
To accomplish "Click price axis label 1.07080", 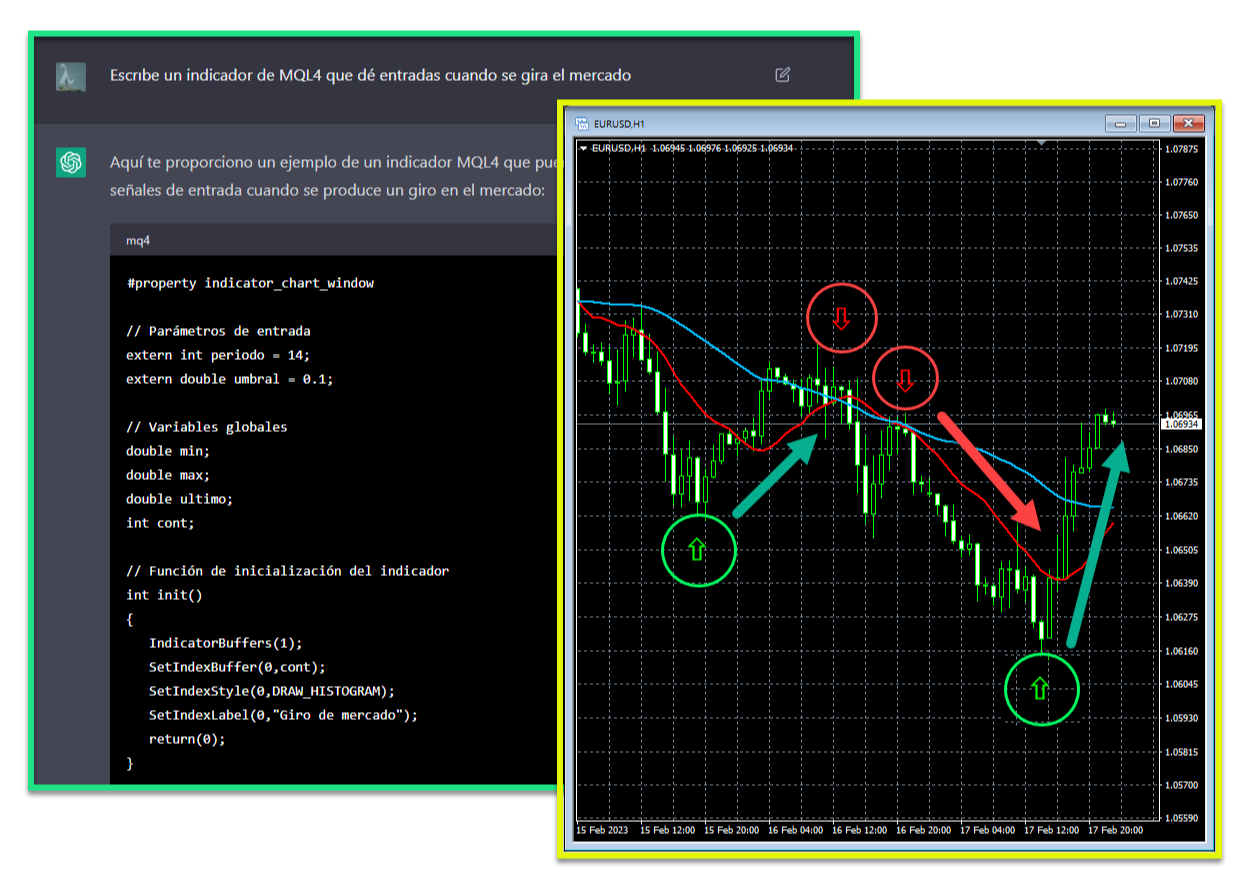I will pos(1182,381).
